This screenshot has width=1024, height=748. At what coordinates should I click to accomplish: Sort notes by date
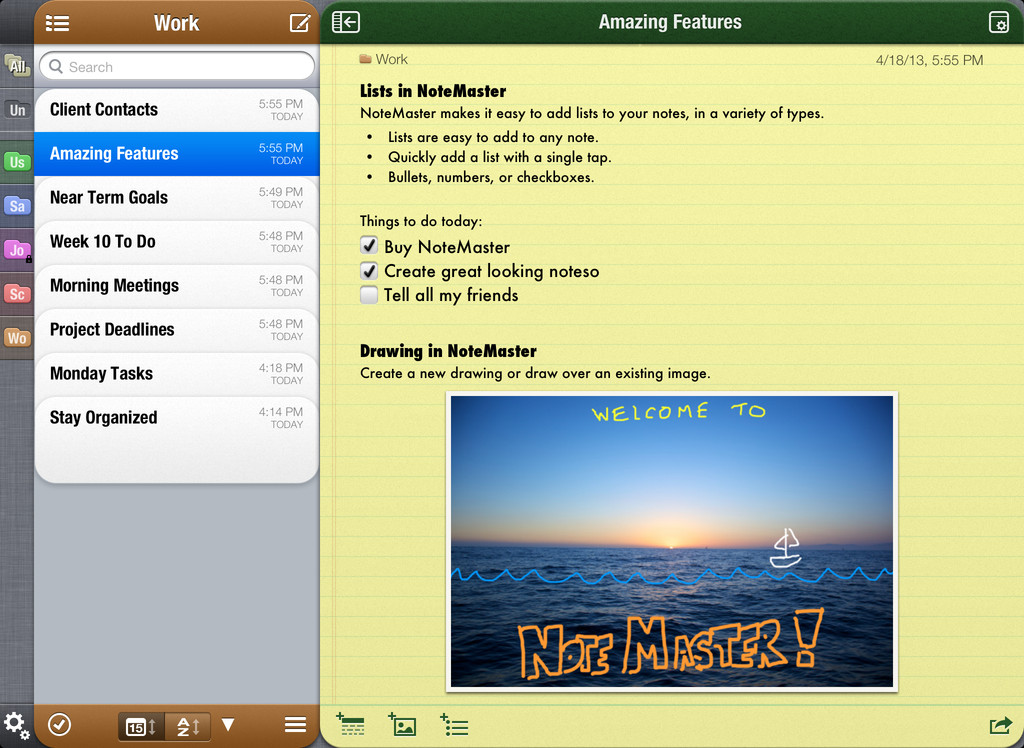[141, 726]
